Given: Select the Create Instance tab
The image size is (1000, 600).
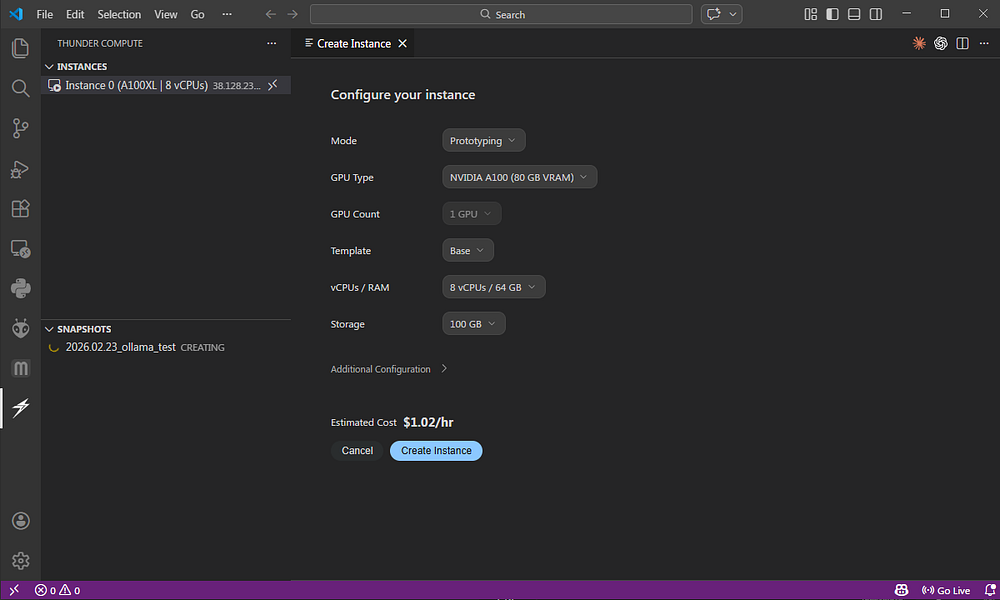Looking at the screenshot, I should (x=353, y=43).
